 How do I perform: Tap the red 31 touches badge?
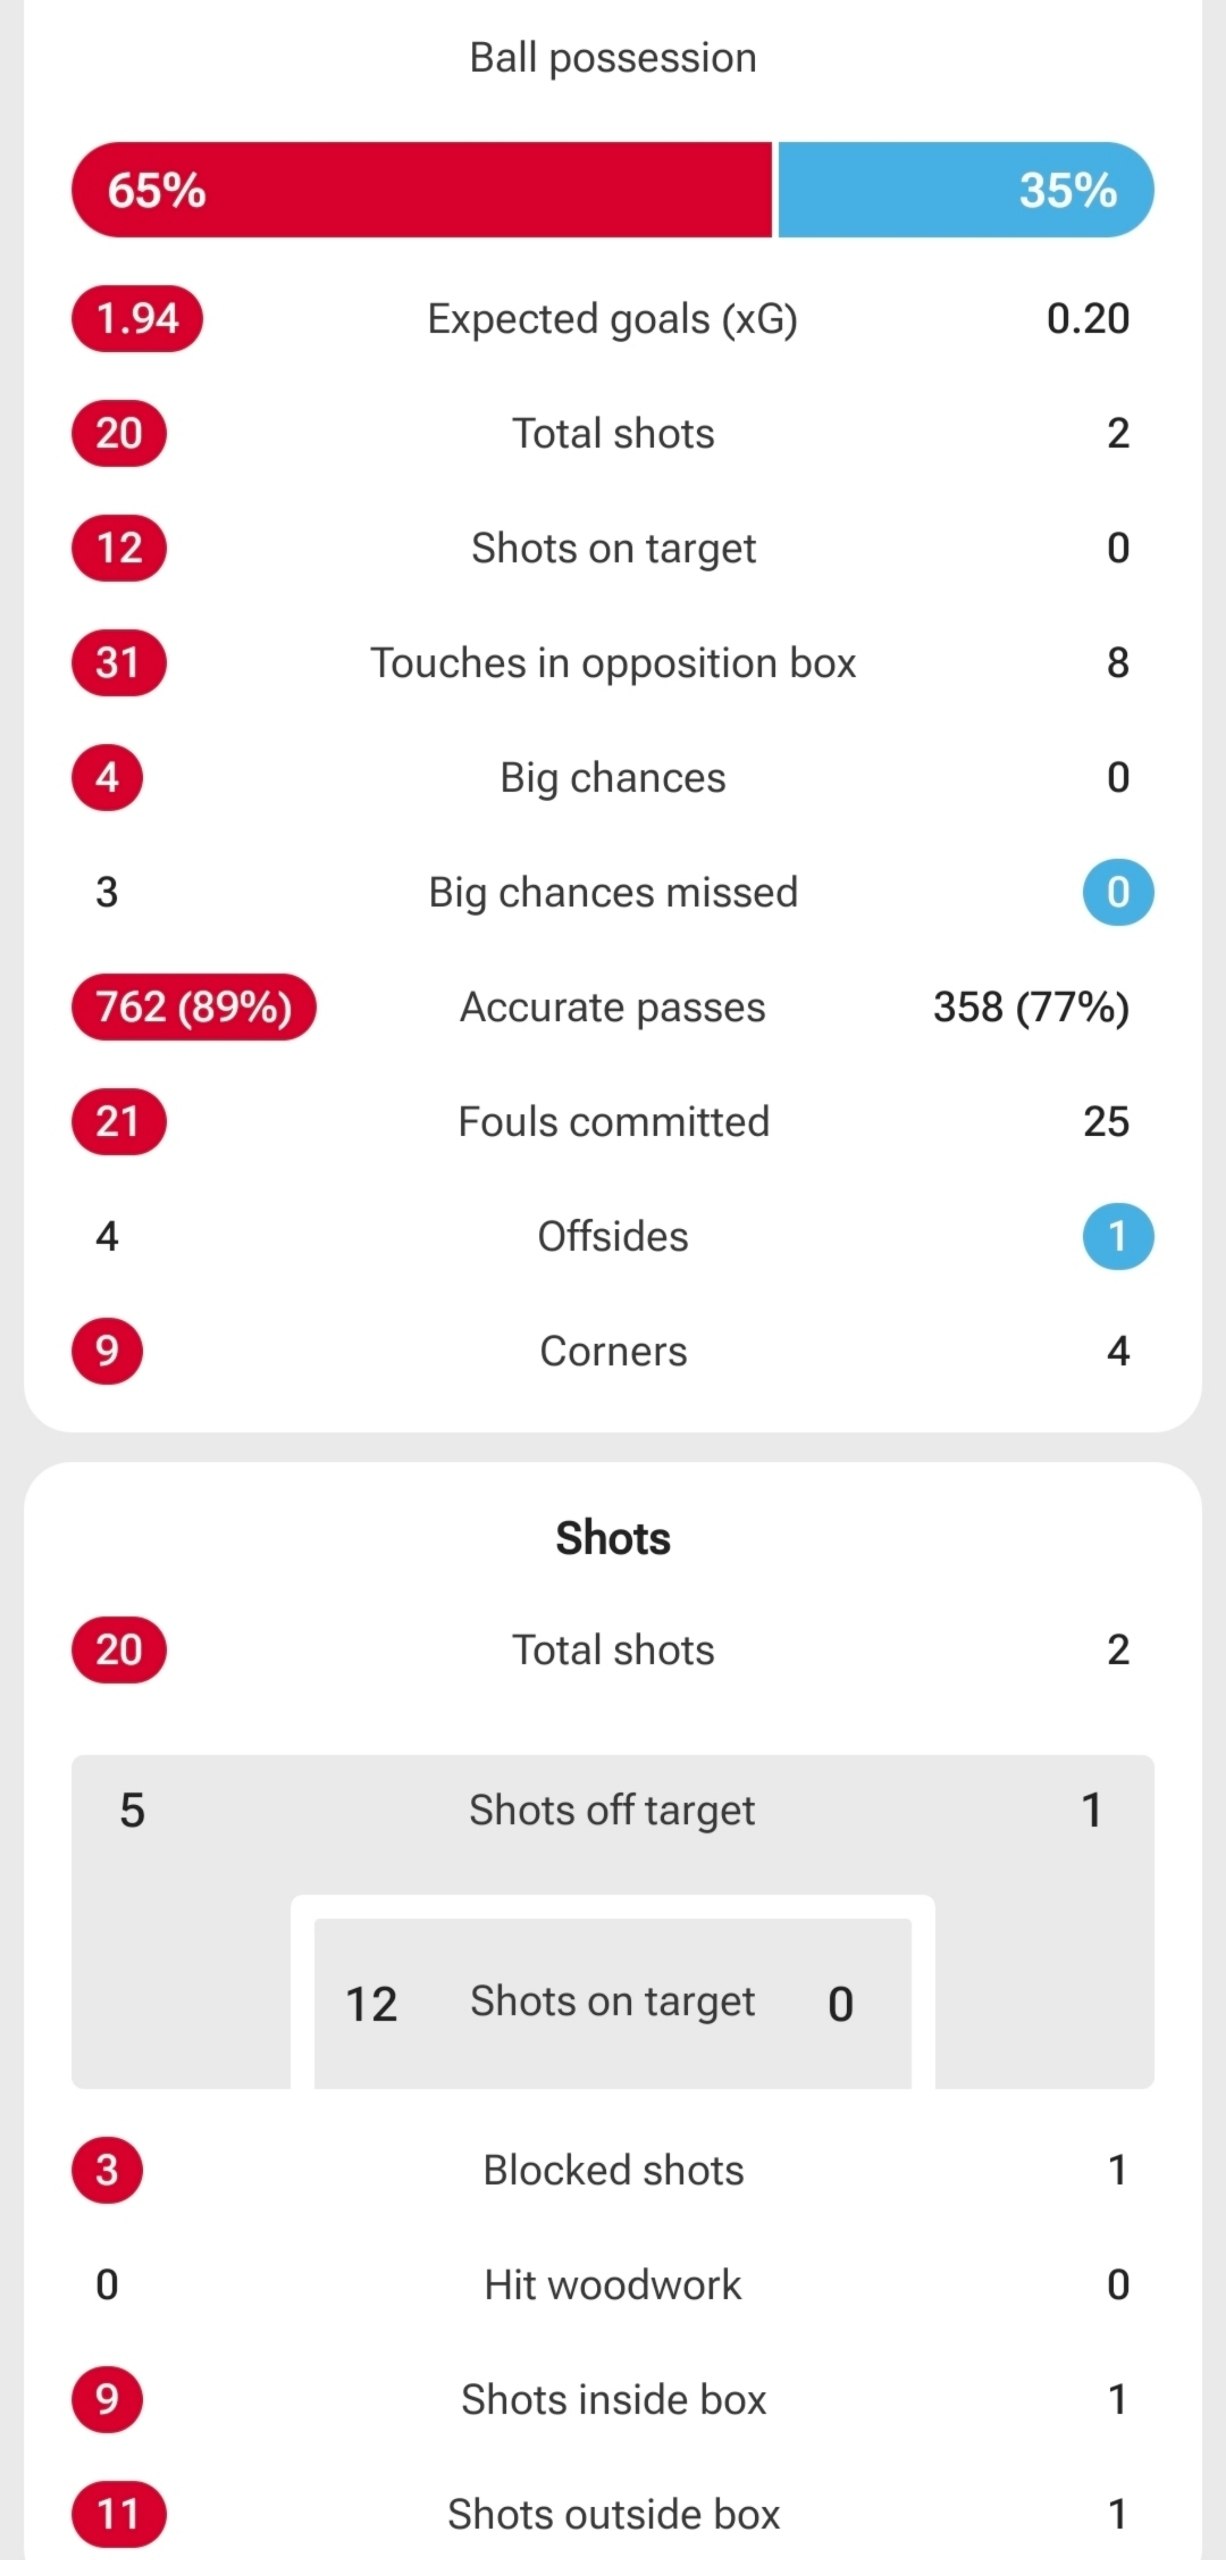click(118, 663)
